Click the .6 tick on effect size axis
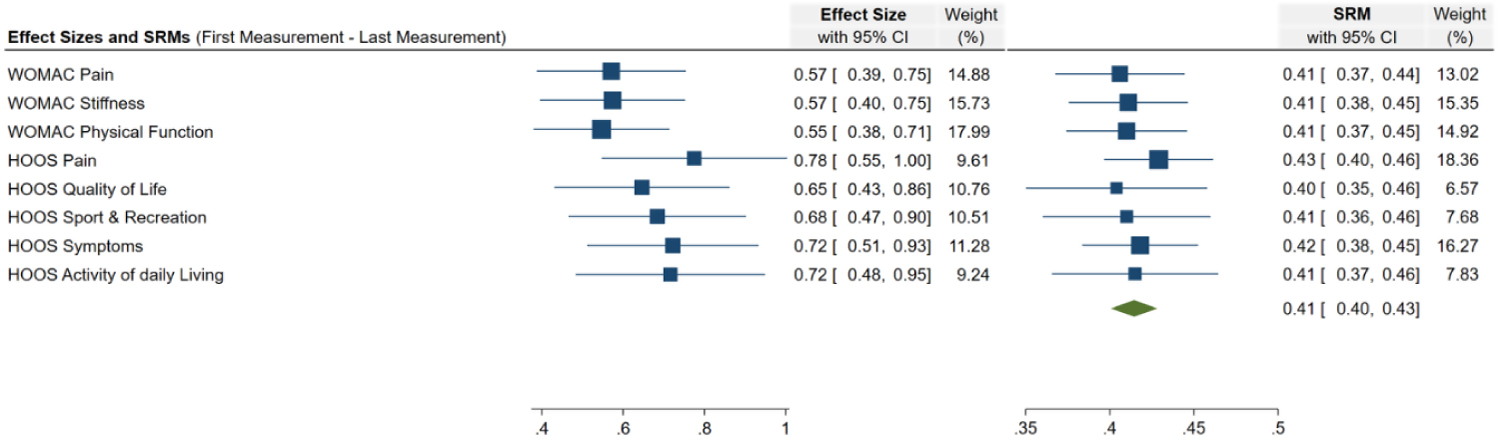The height and width of the screenshot is (440, 1500). 623,428
